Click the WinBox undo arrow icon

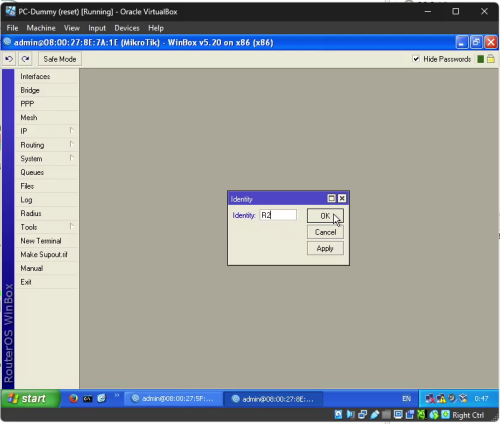click(9, 59)
